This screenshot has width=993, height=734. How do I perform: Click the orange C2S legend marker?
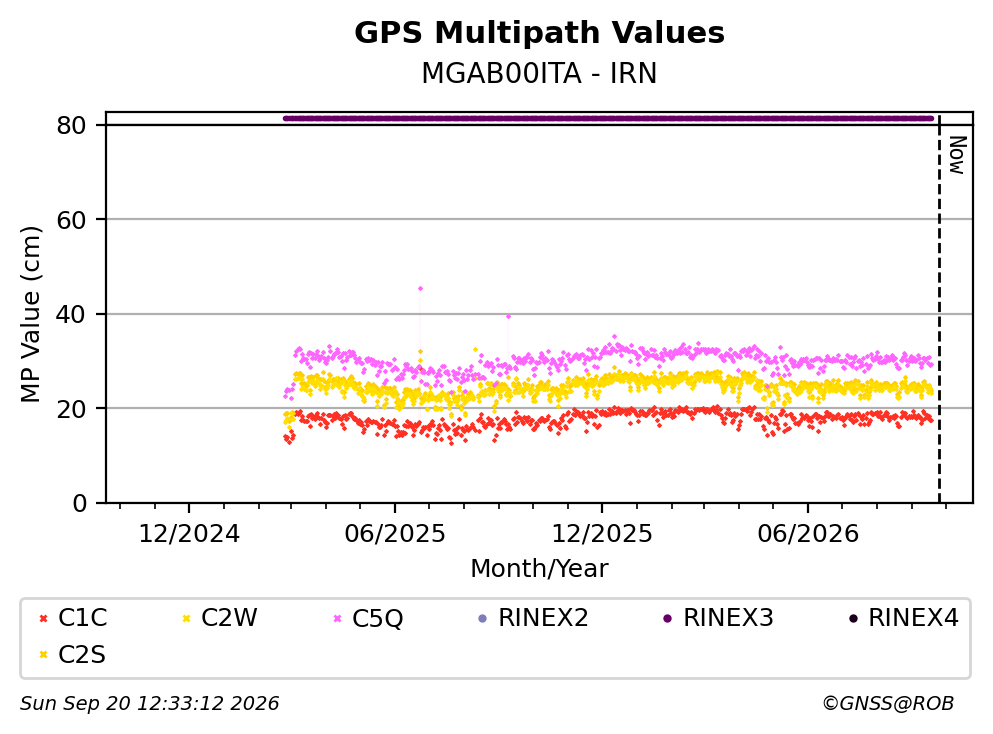[44, 655]
